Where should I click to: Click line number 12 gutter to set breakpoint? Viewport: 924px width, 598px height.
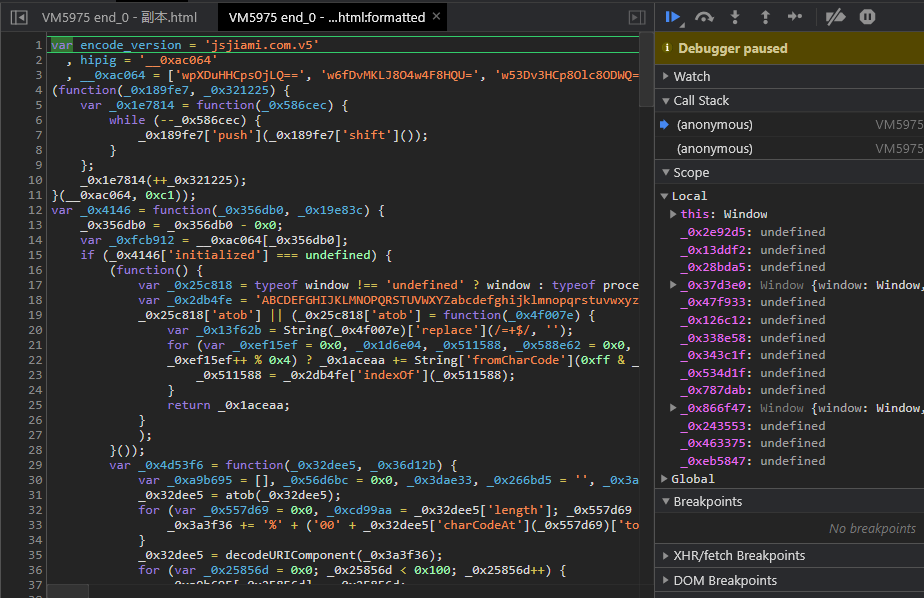tap(33, 210)
